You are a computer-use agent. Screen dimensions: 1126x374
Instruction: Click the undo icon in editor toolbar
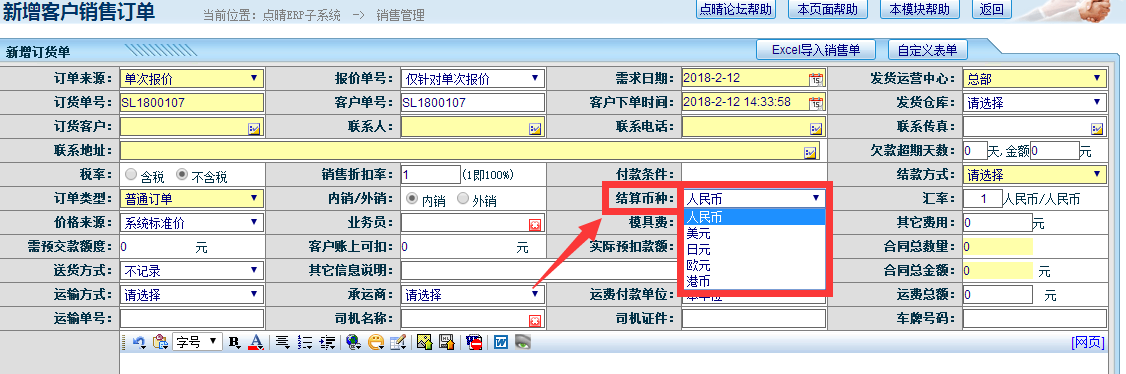[139, 342]
